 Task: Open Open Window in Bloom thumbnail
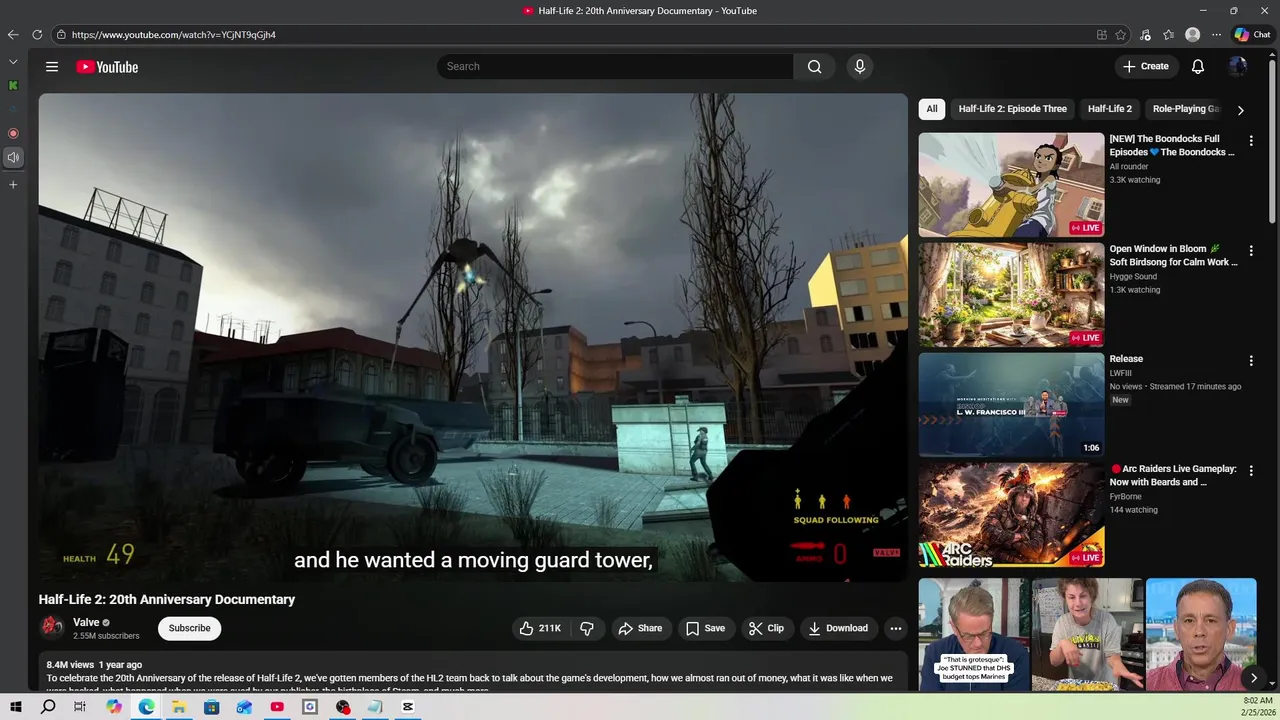[x=1011, y=295]
